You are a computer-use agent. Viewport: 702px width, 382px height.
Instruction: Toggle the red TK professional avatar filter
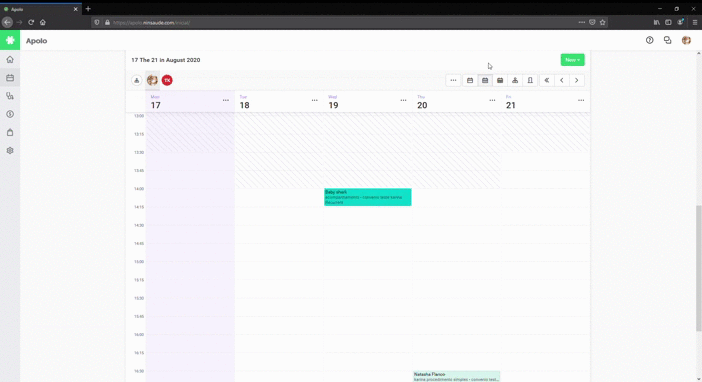click(x=167, y=80)
